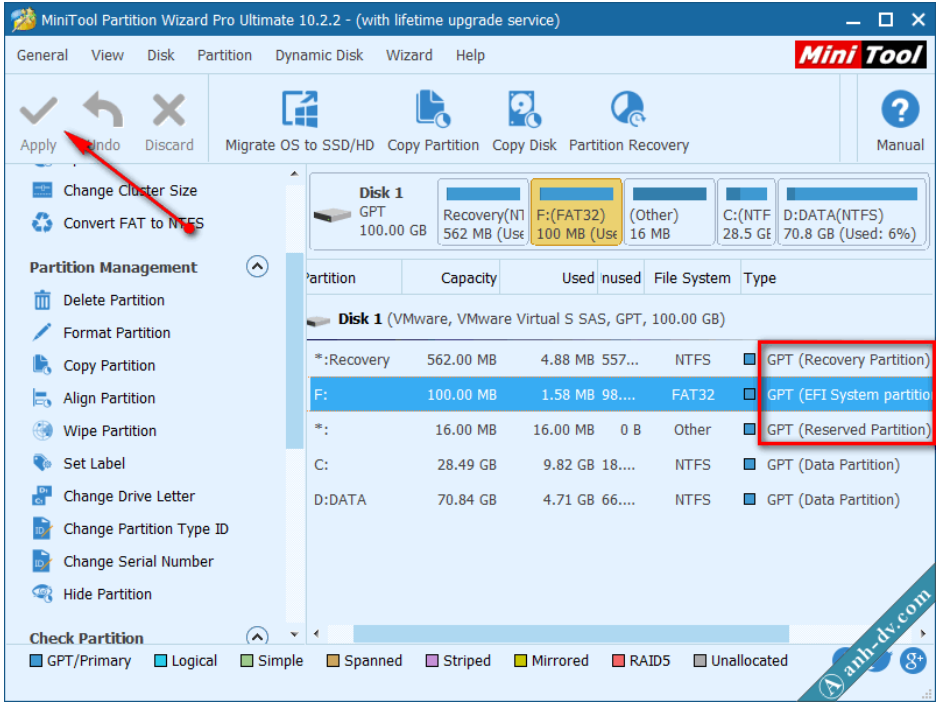The image size is (941, 710).
Task: Click the Hide Partition icon
Action: click(42, 594)
